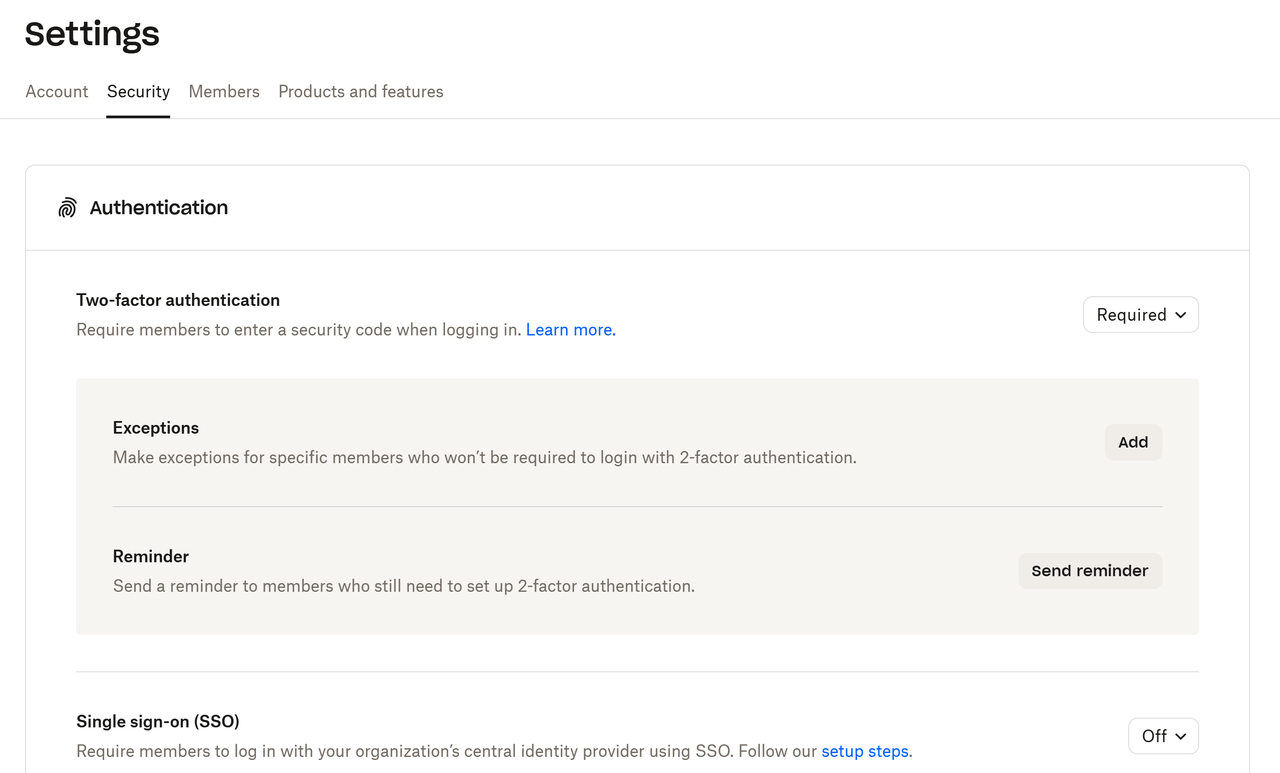Follow the Learn more link
Screen dimensions: 1280x773
[x=570, y=330]
